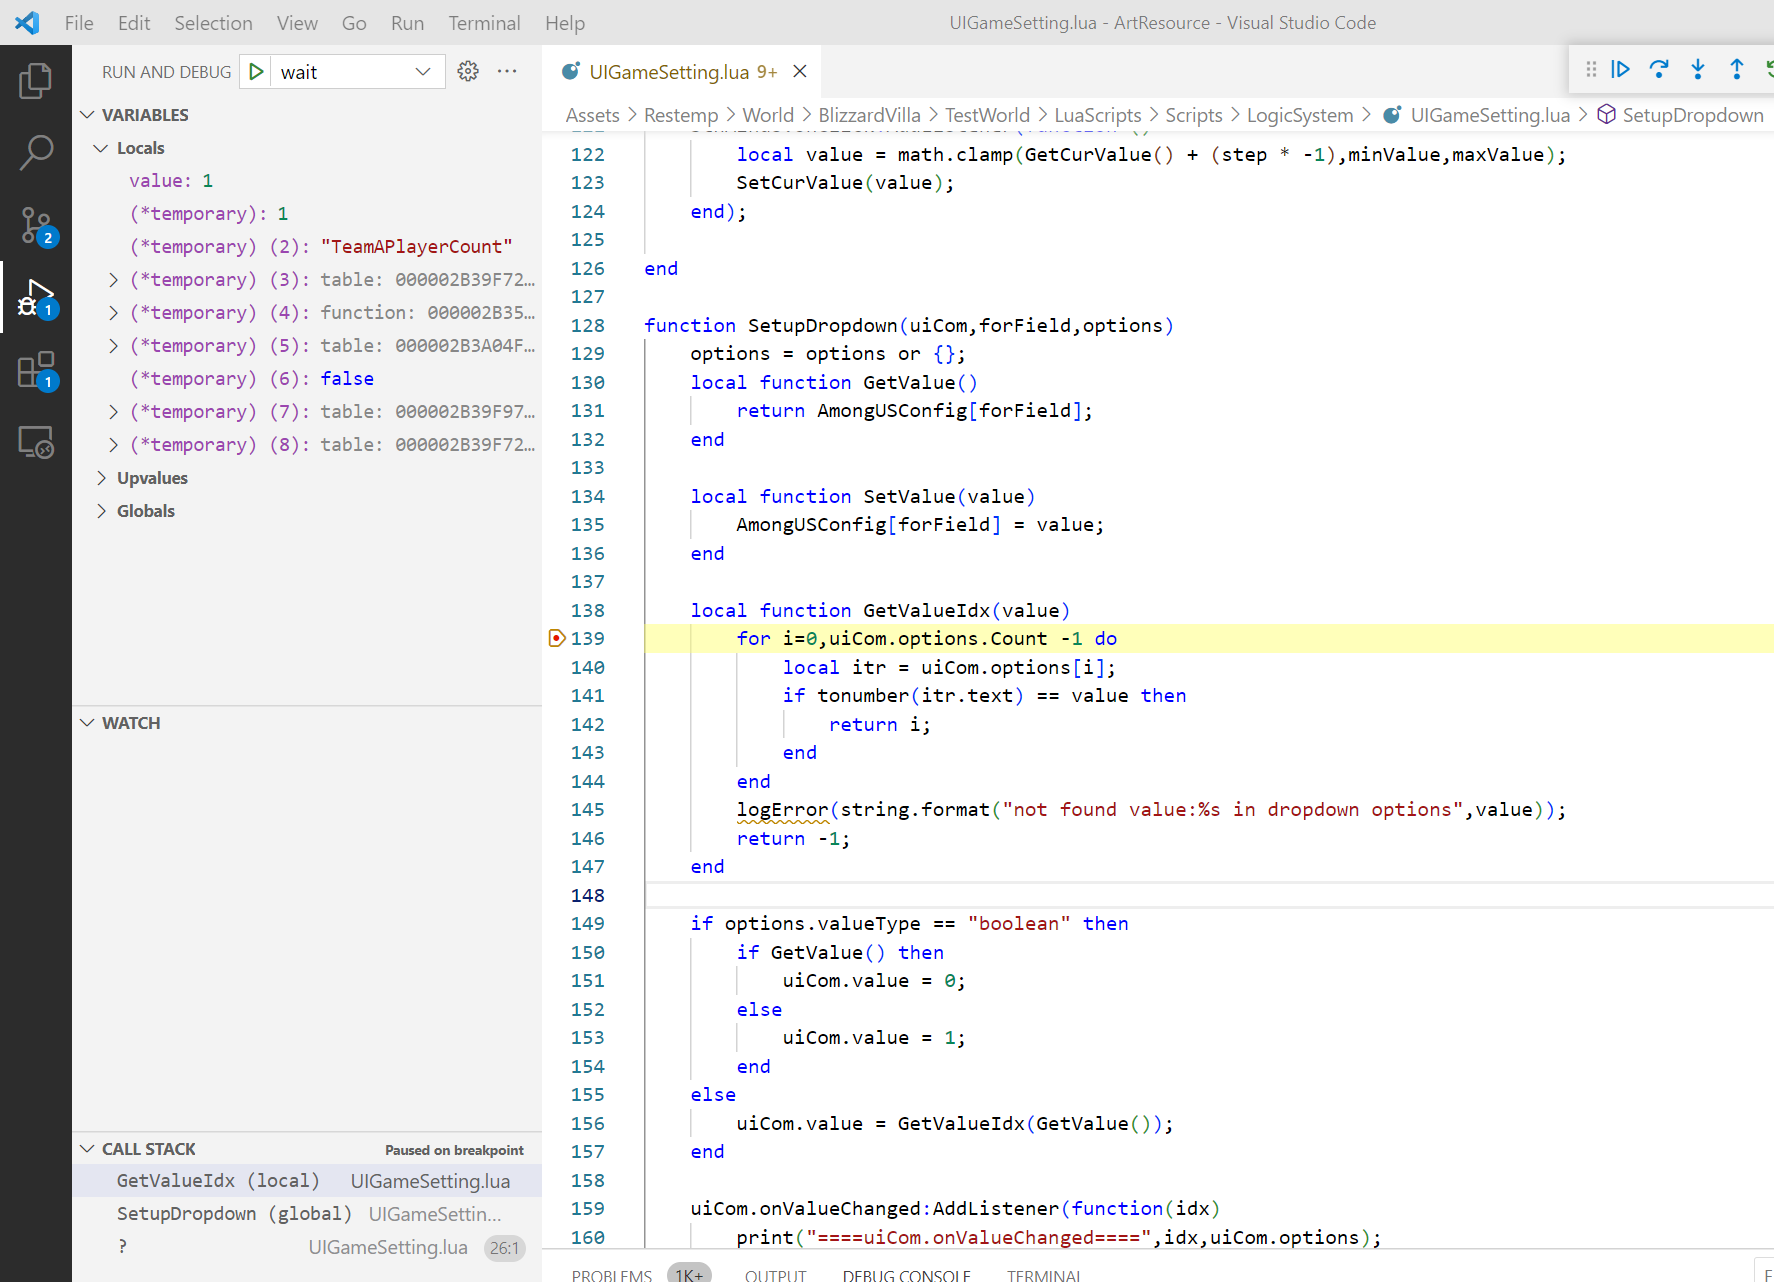
Task: Open the Run menu
Action: (x=407, y=23)
